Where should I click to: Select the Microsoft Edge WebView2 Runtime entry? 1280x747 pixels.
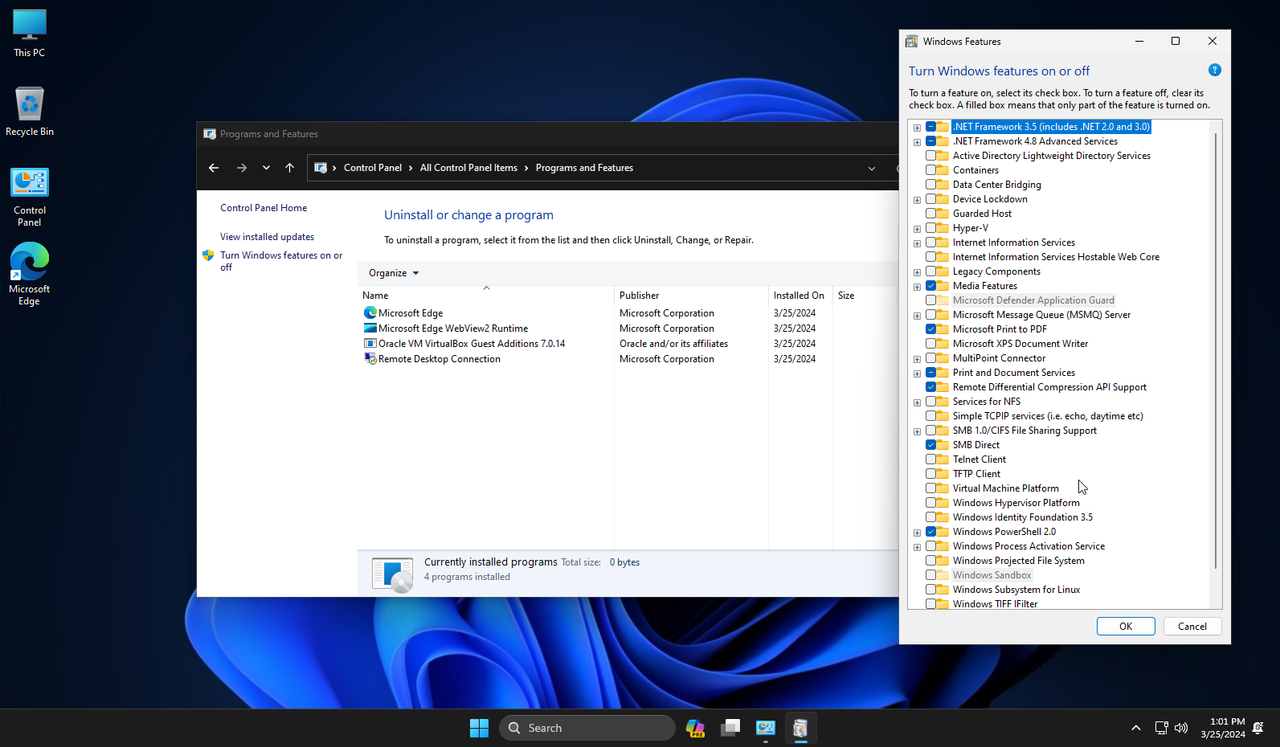click(x=453, y=328)
